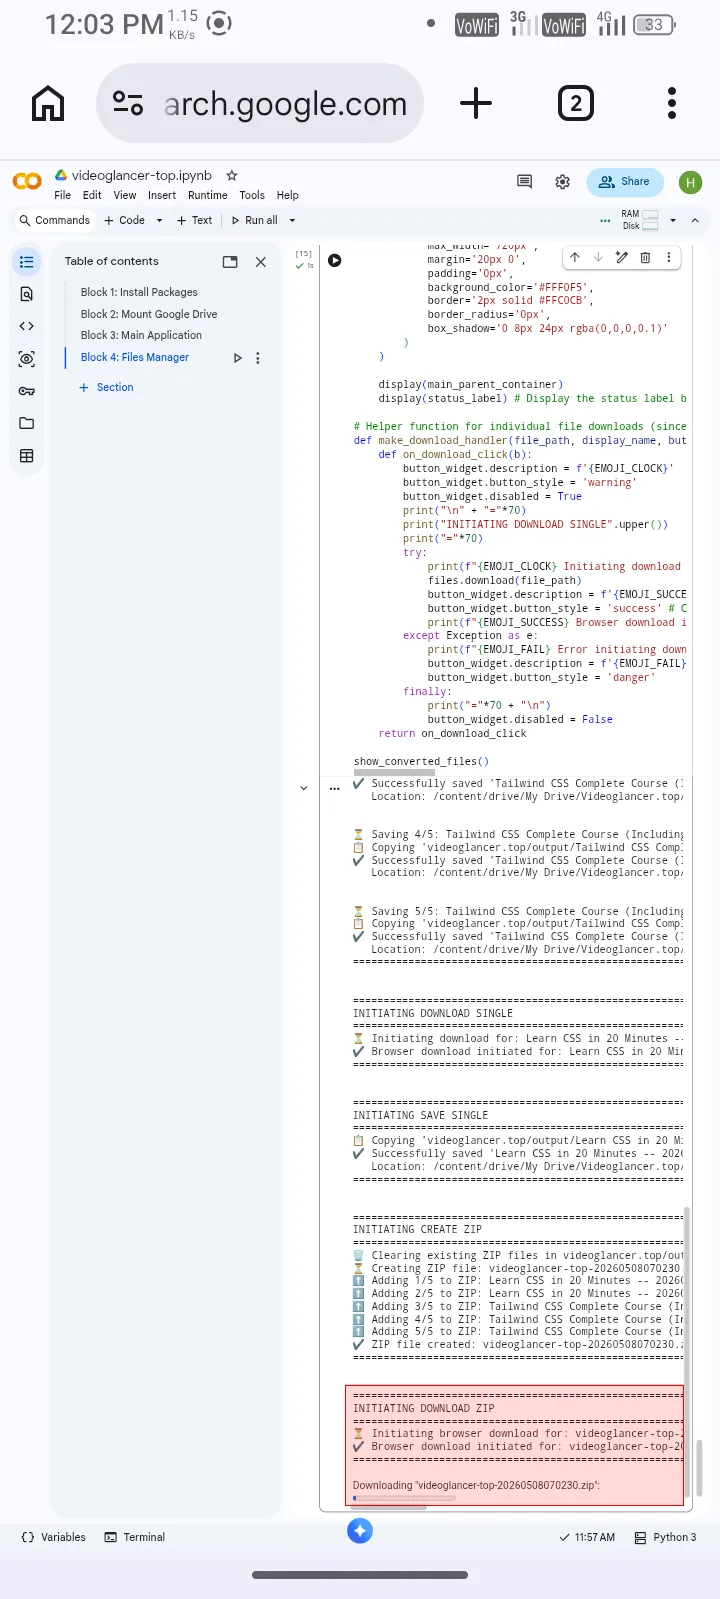This screenshot has height=1599, width=720.
Task: Star the videoglancer-top.ipynb notebook
Action: 232,175
